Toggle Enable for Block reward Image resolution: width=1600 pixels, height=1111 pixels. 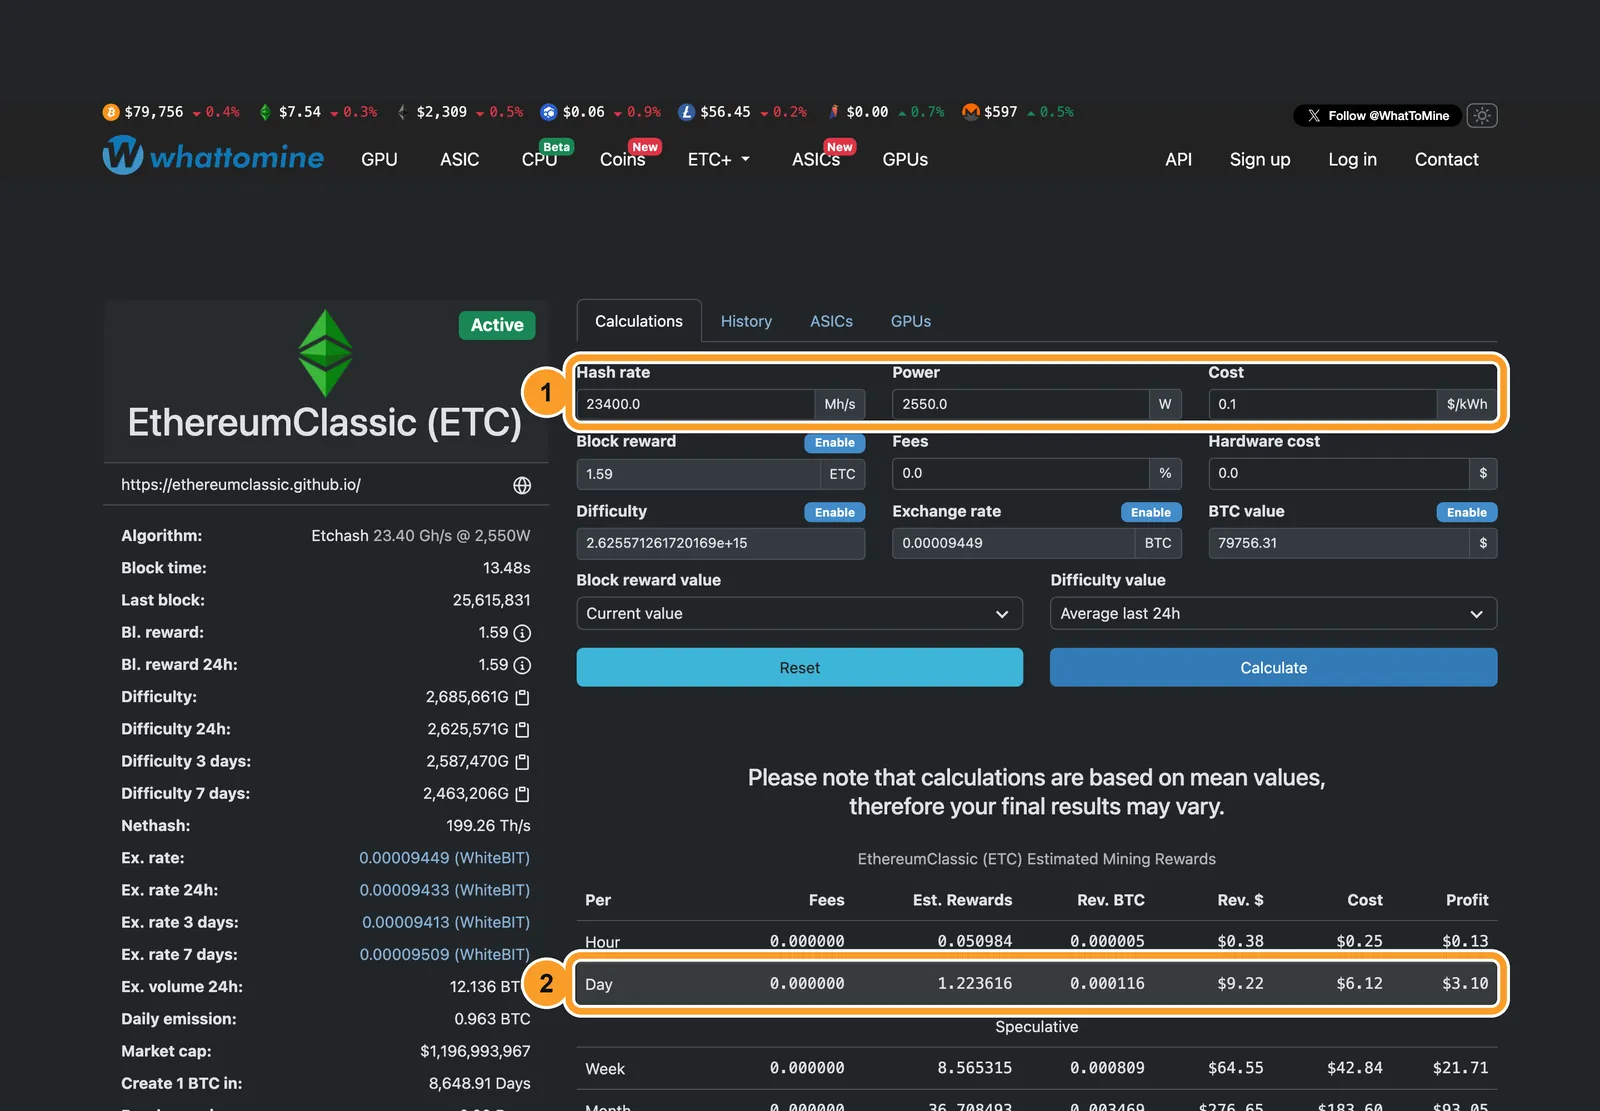pos(834,442)
